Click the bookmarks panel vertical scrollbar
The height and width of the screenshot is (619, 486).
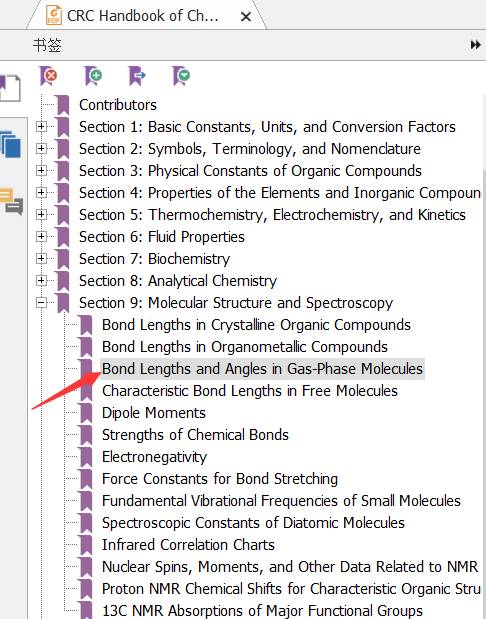[484, 355]
